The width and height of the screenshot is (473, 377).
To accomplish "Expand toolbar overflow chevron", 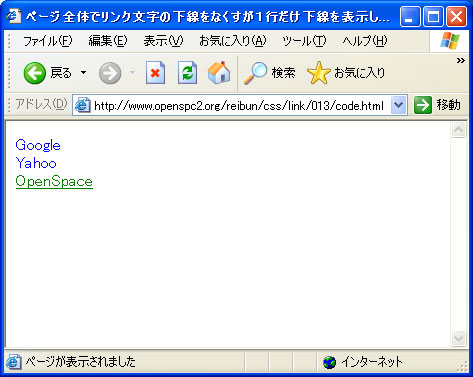I will tap(461, 61).
